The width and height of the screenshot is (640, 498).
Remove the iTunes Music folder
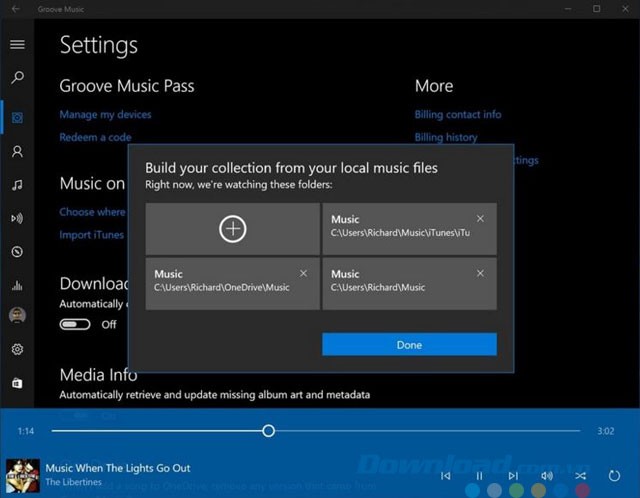(x=480, y=218)
